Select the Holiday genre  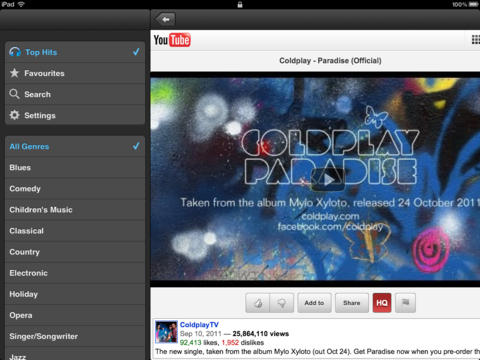click(75, 294)
